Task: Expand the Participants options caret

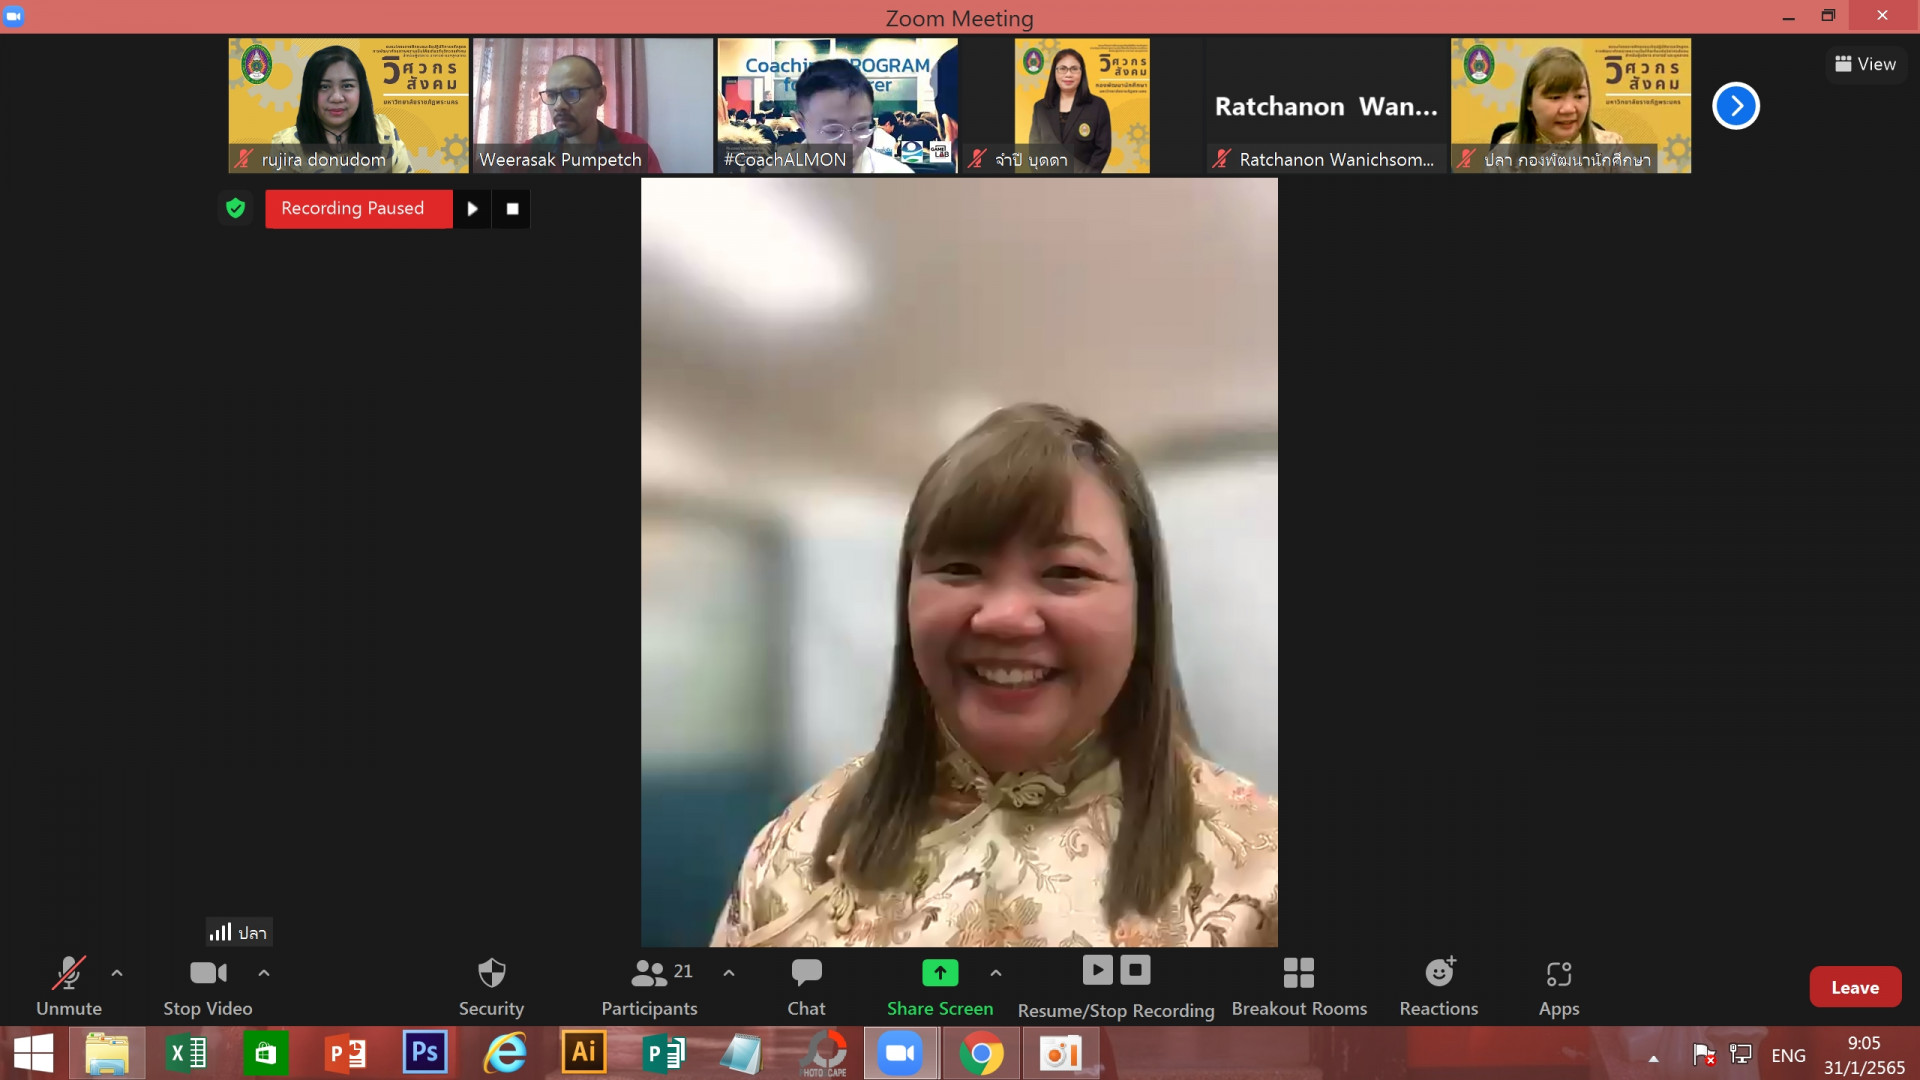Action: [x=729, y=972]
